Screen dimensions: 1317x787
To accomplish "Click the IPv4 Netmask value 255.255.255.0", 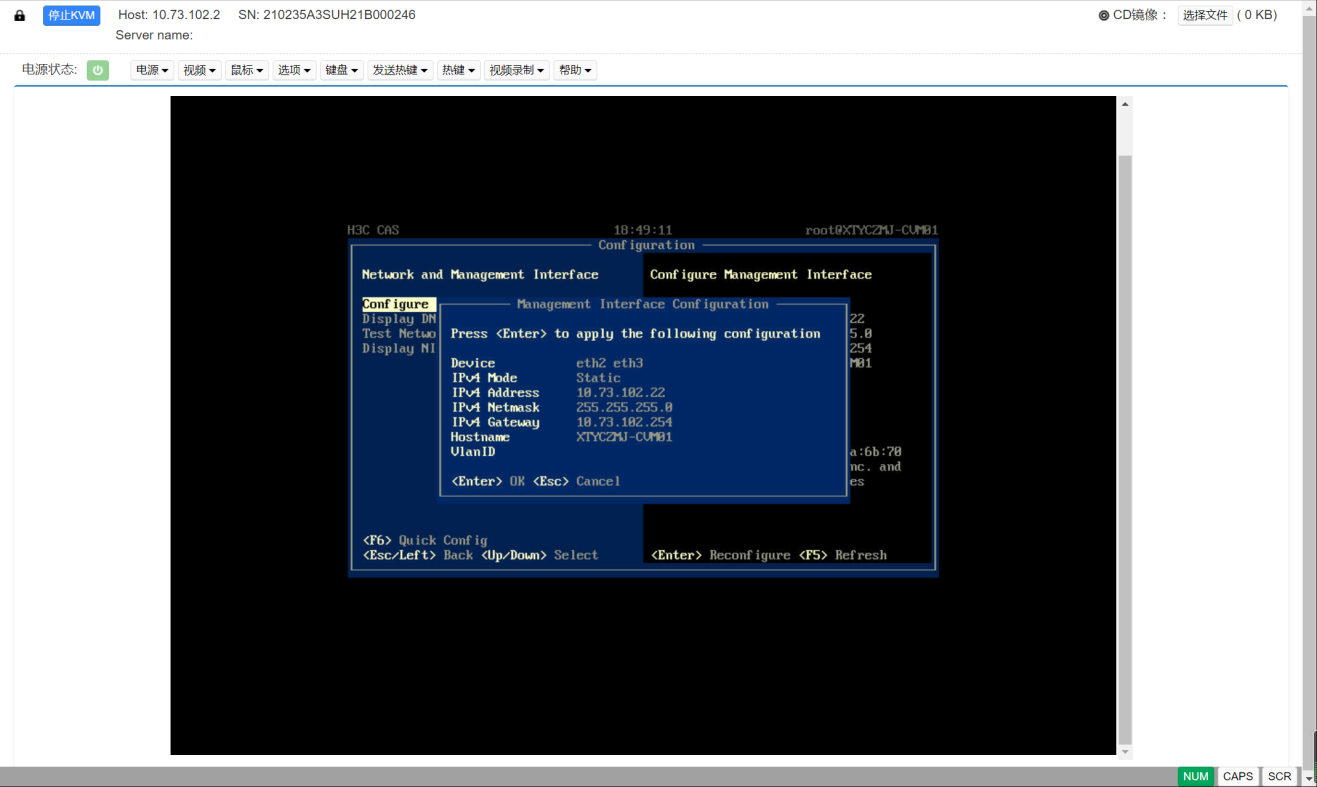I will tap(625, 408).
